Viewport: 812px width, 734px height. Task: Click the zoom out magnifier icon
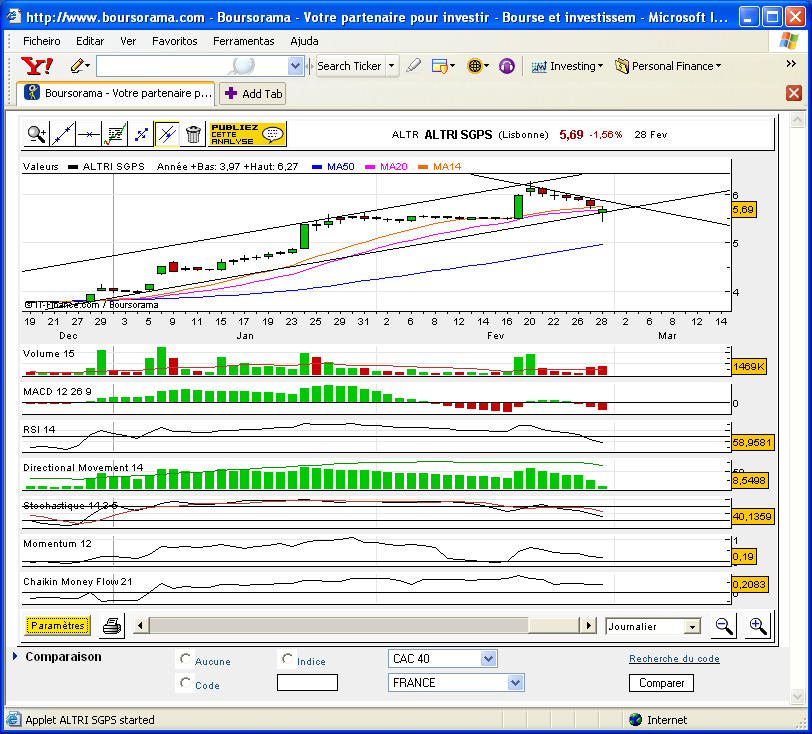point(723,626)
